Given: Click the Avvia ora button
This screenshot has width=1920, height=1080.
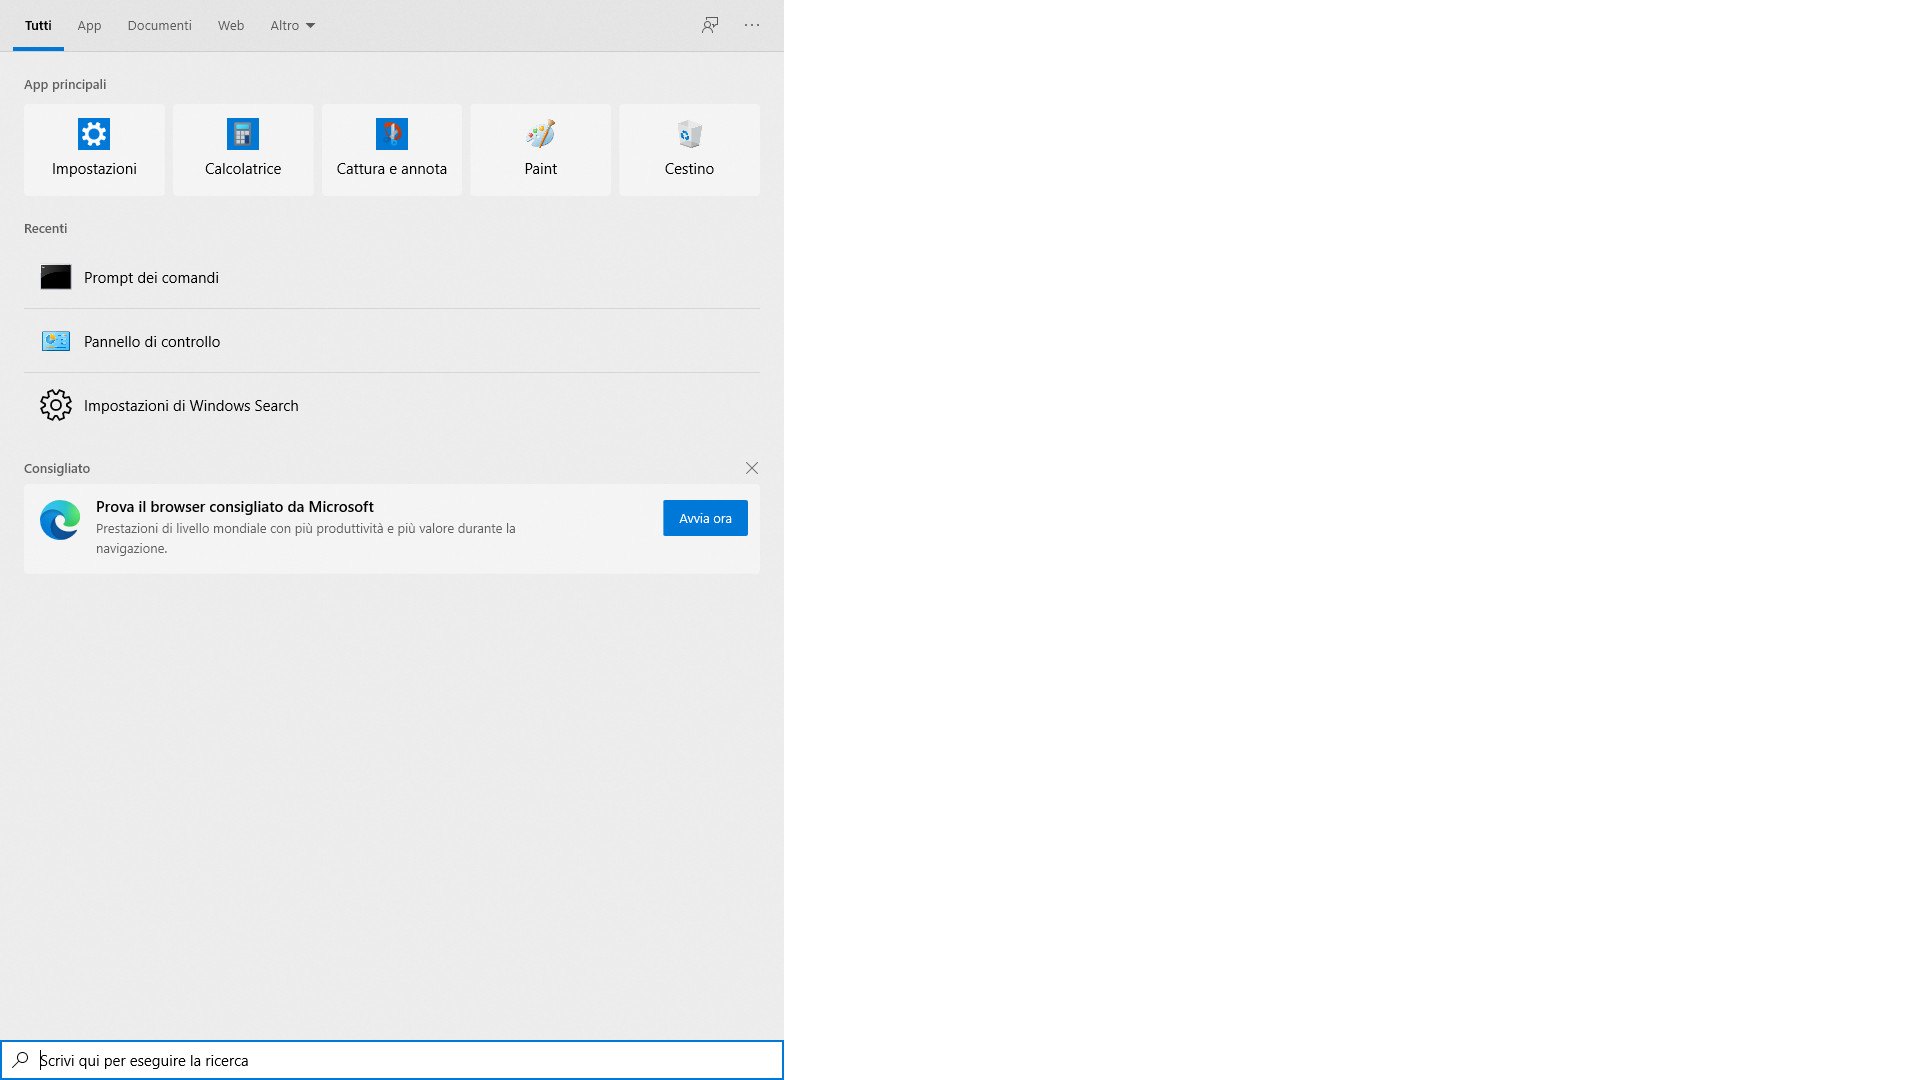Looking at the screenshot, I should 705,518.
